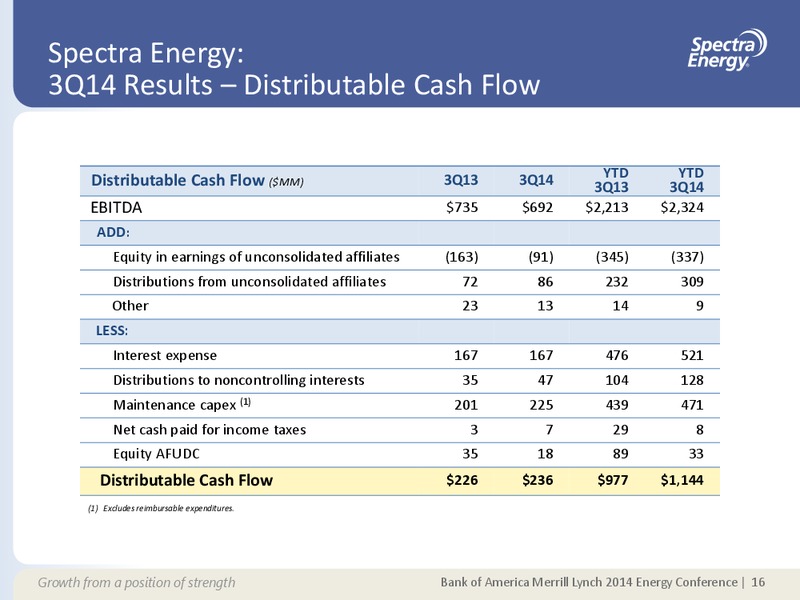Screen dimensions: 800x600
Task: Select the '471' cell
Action: [x=692, y=405]
